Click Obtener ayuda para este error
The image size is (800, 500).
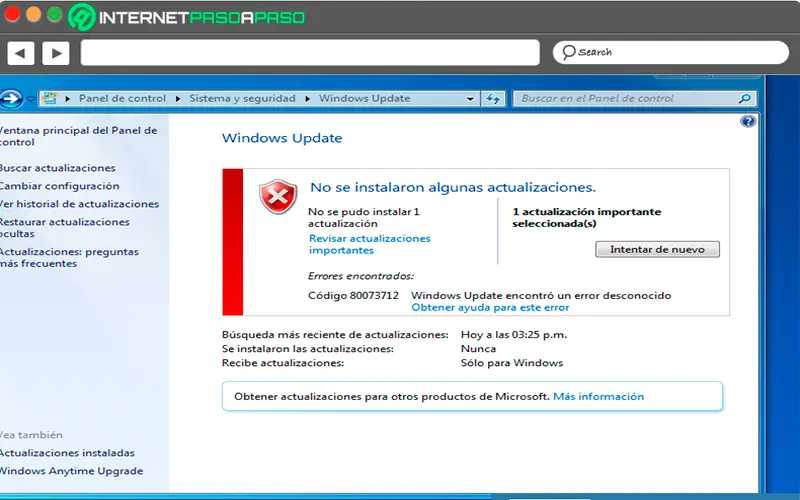490,307
